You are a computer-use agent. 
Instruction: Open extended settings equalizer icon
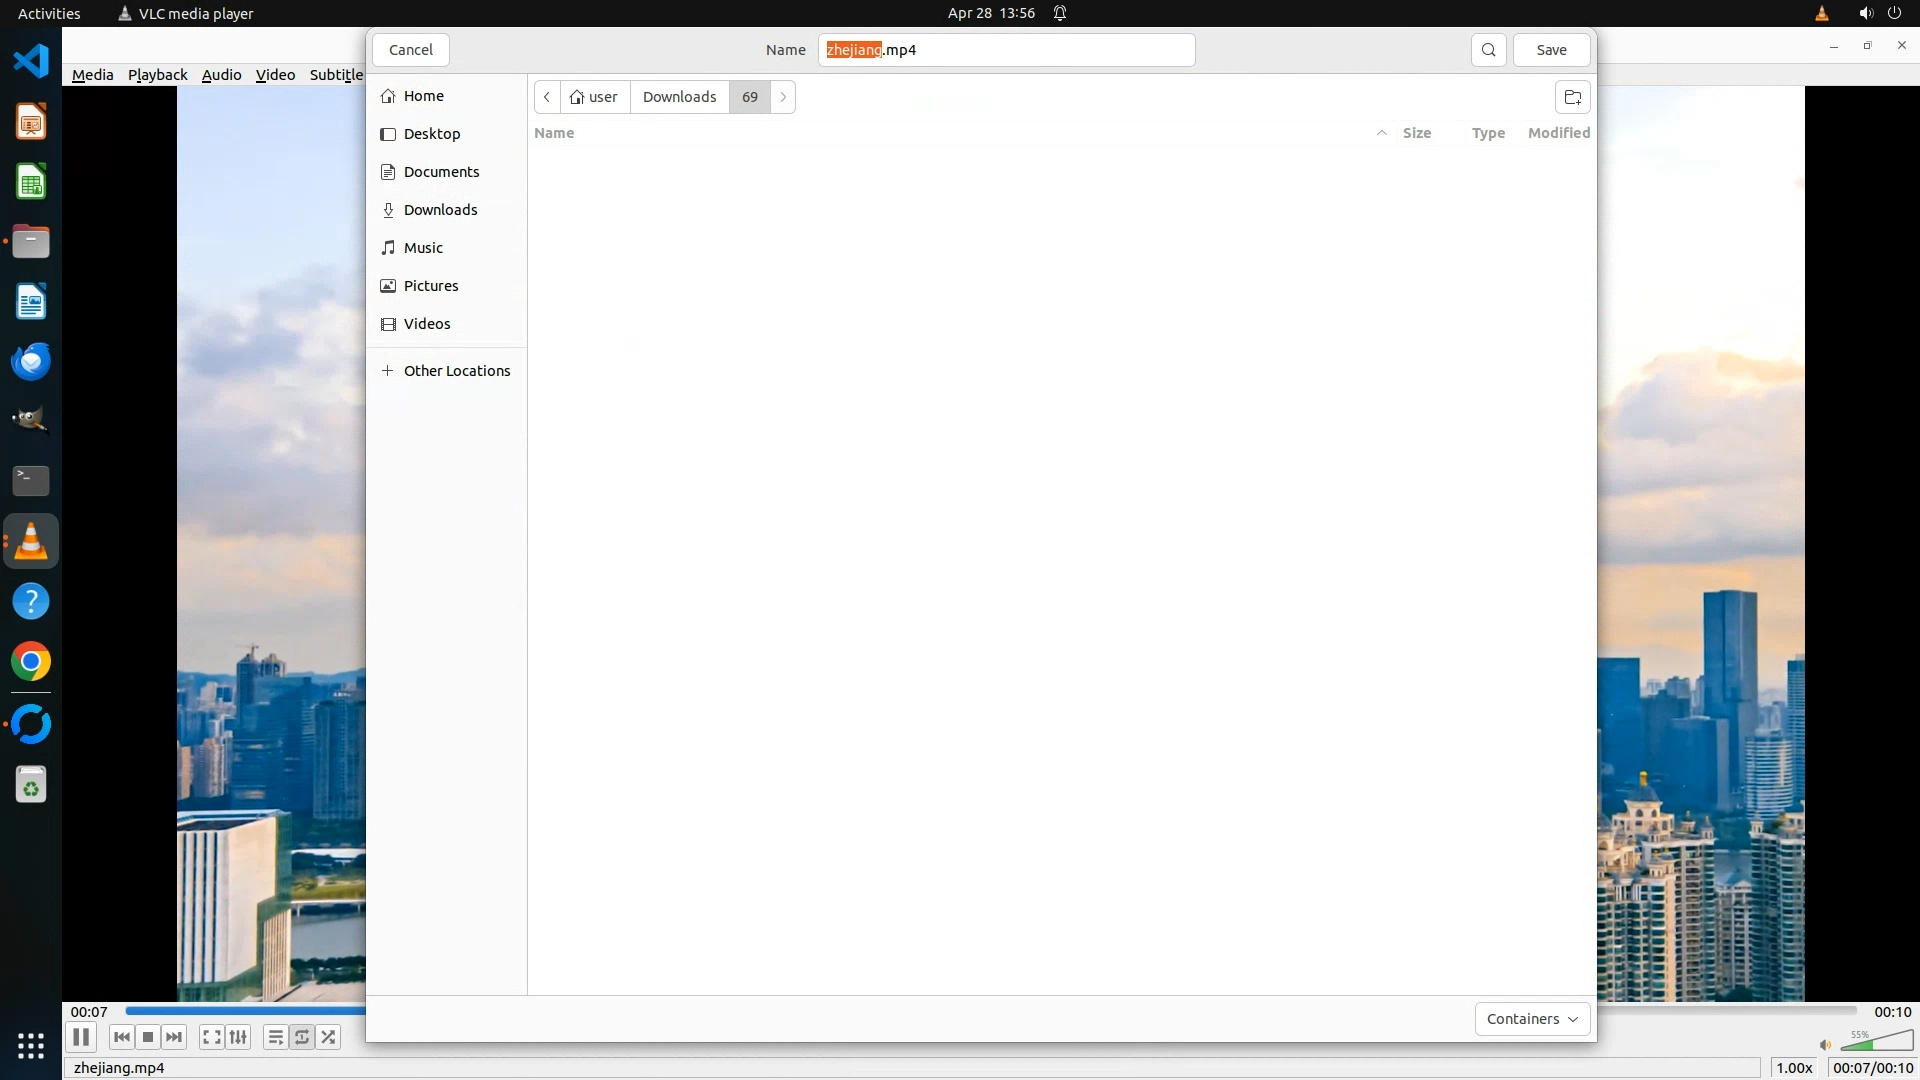[x=238, y=1037]
